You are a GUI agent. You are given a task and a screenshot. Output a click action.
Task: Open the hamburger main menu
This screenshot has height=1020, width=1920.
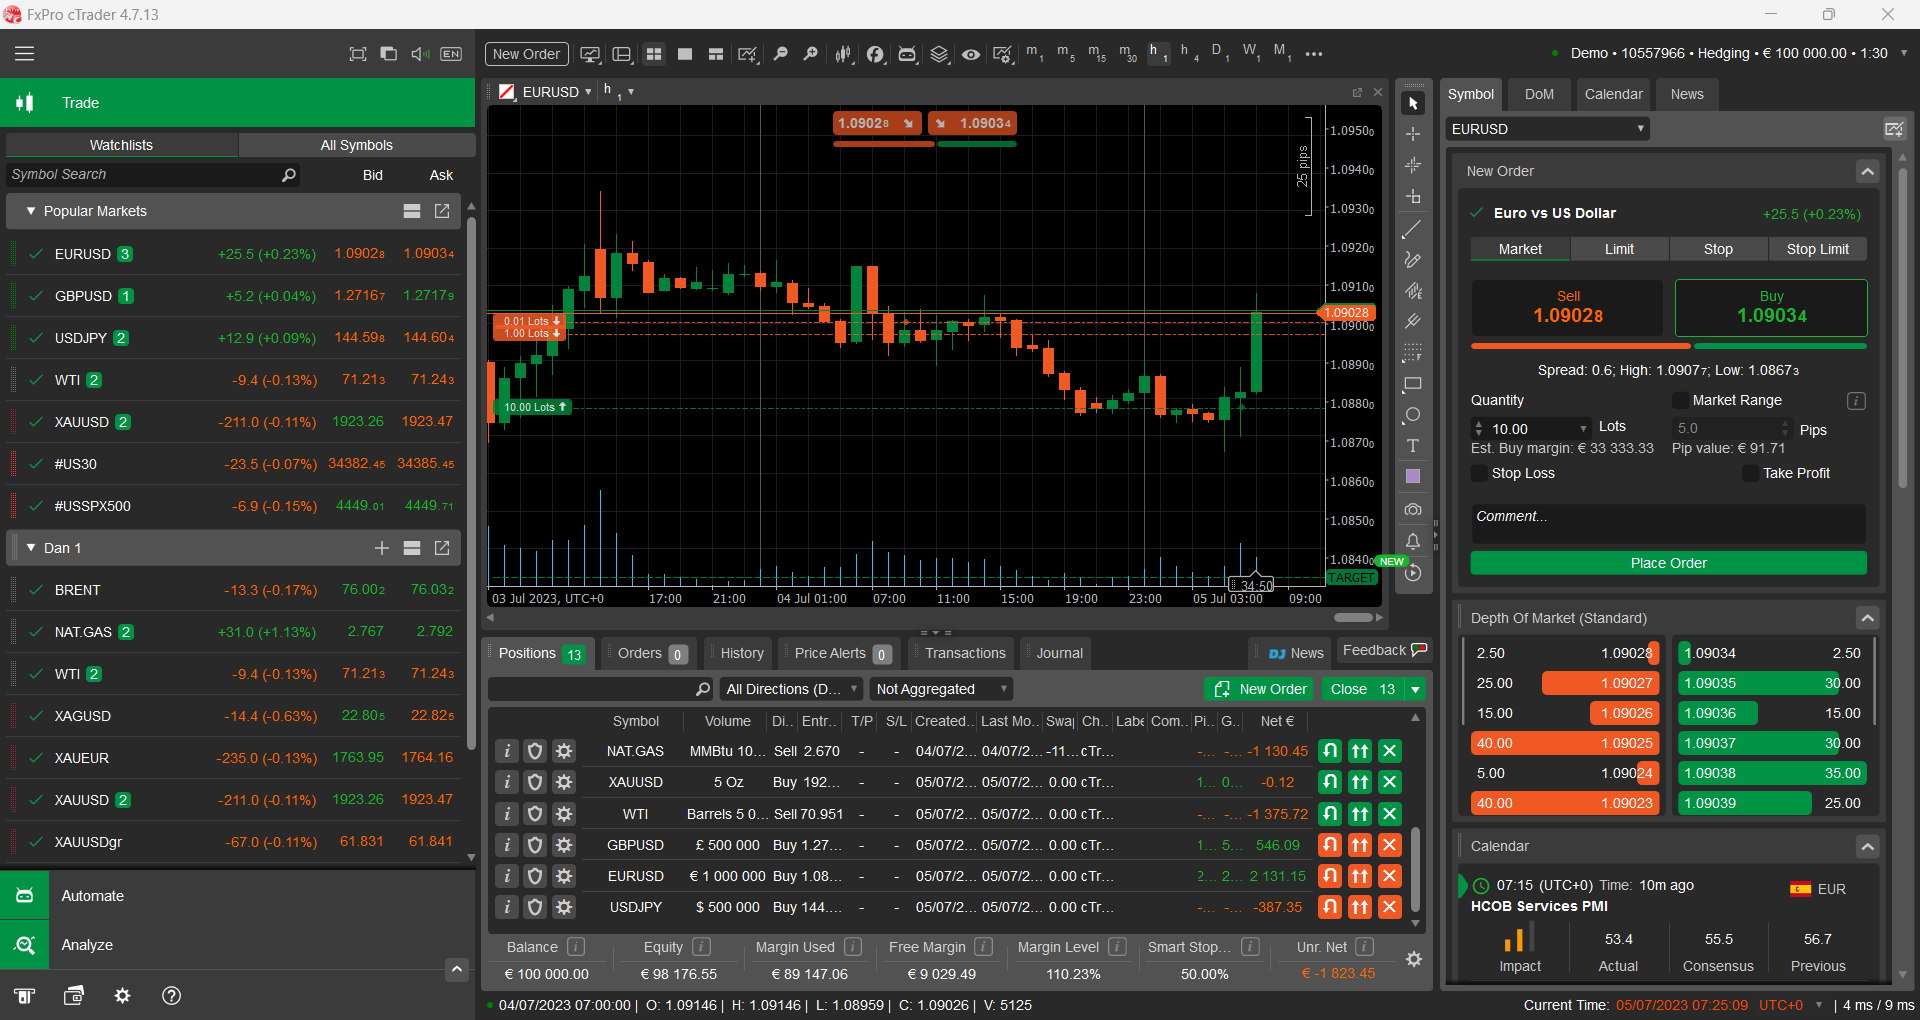[24, 54]
